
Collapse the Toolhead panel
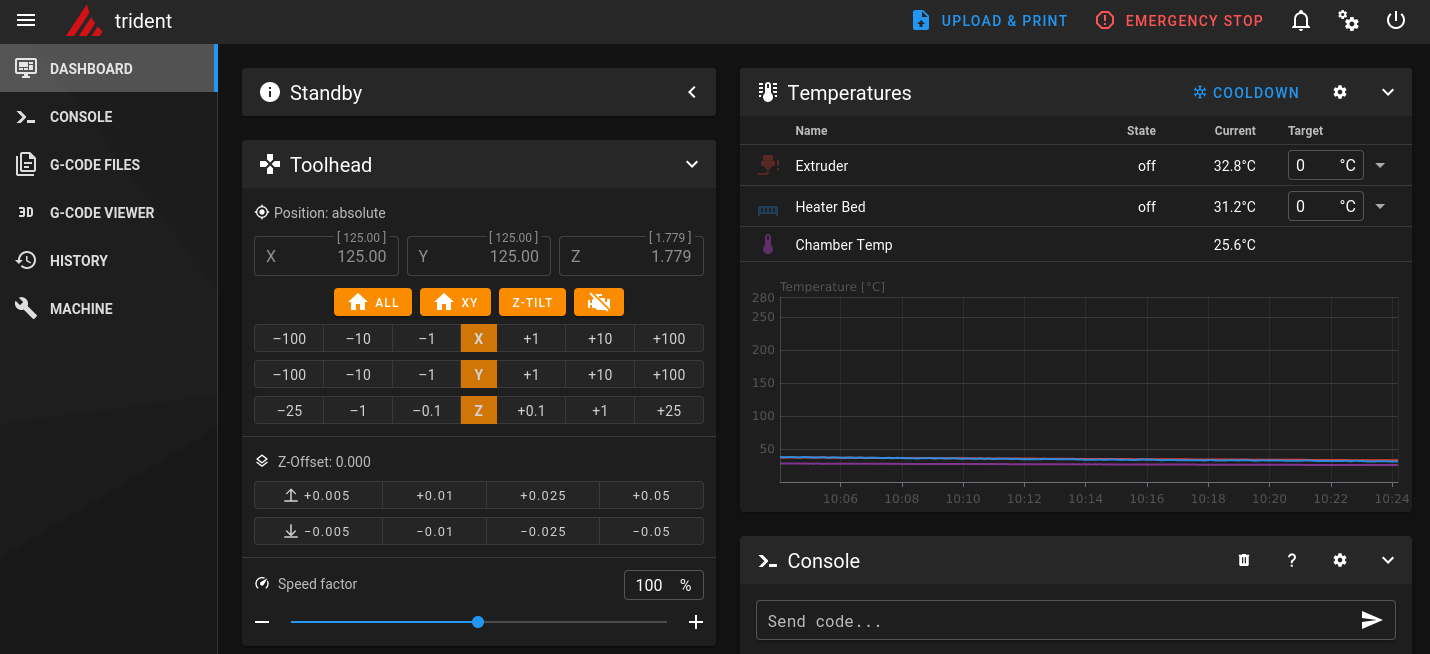pos(692,165)
